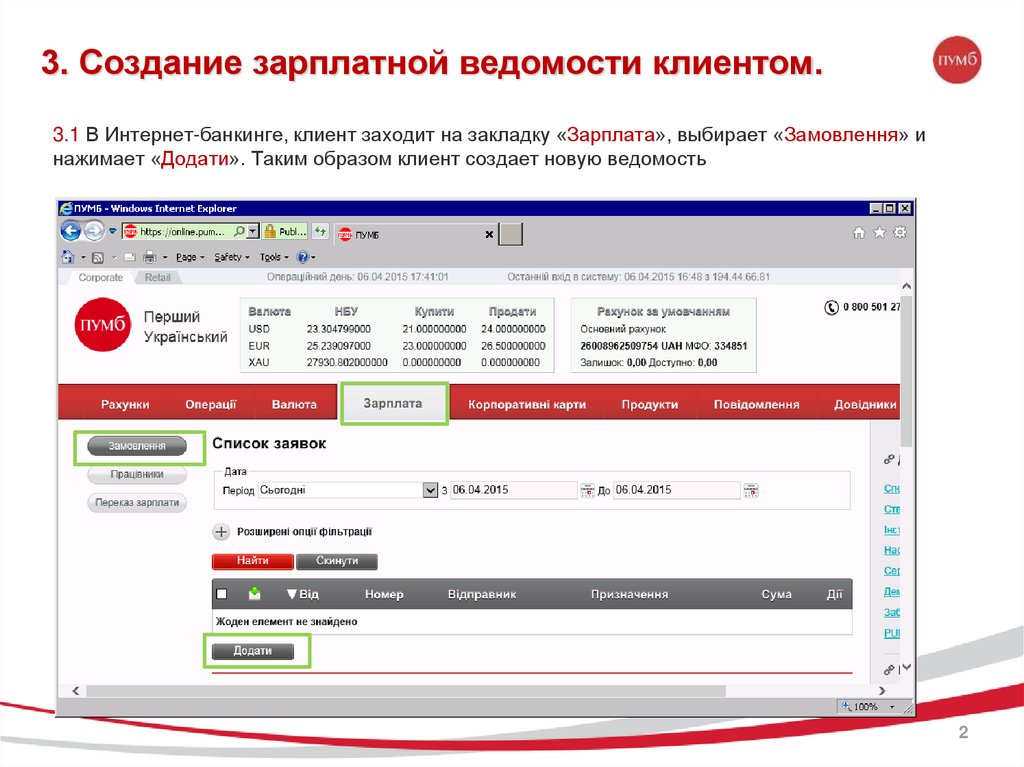
Task: Expand Розширені опції фільтрації with the plus icon
Action: pyautogui.click(x=221, y=532)
